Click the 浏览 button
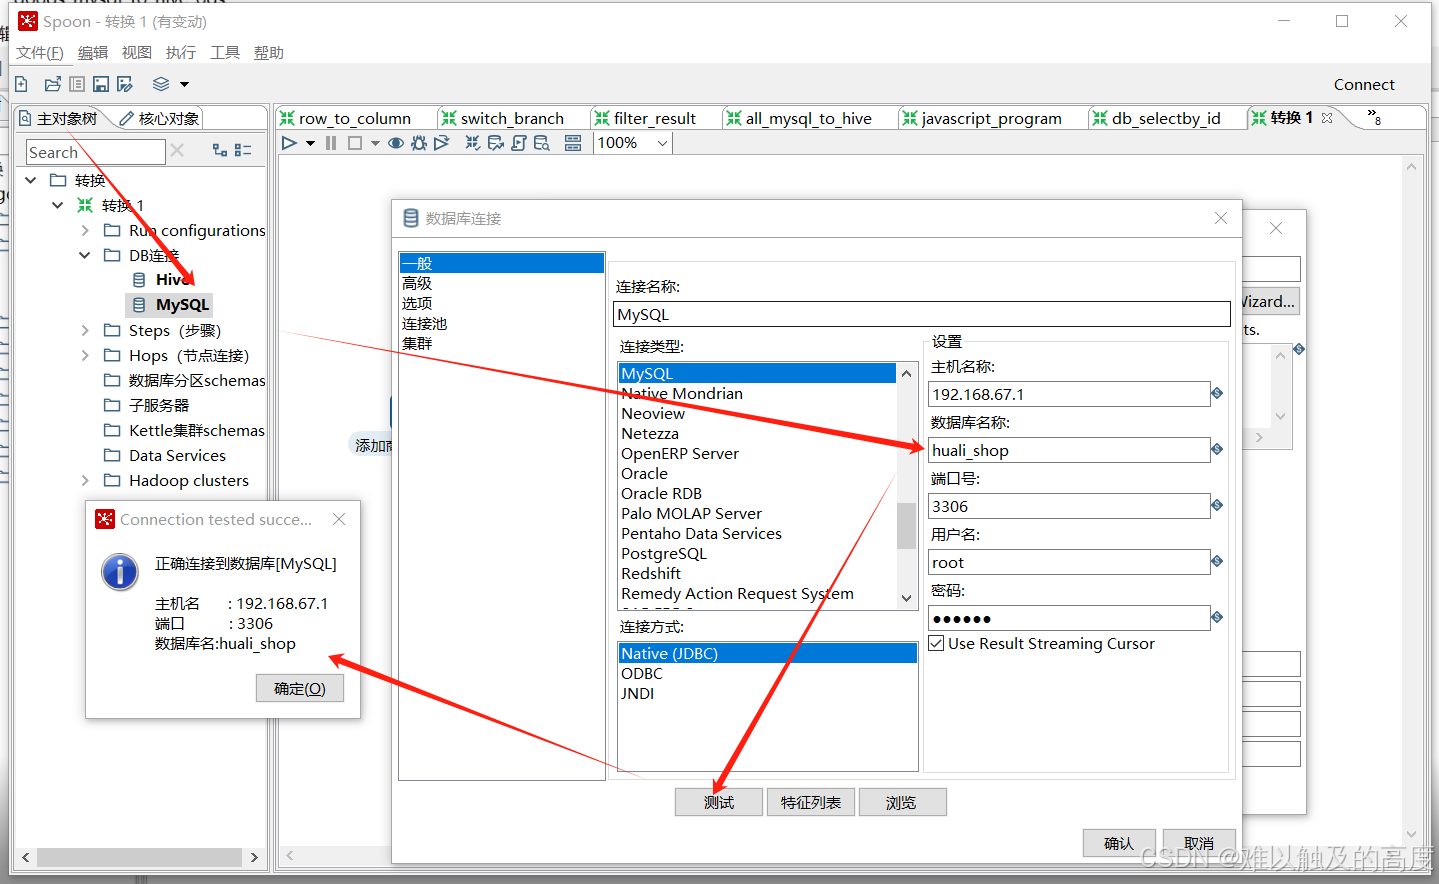The height and width of the screenshot is (884, 1439). [901, 802]
